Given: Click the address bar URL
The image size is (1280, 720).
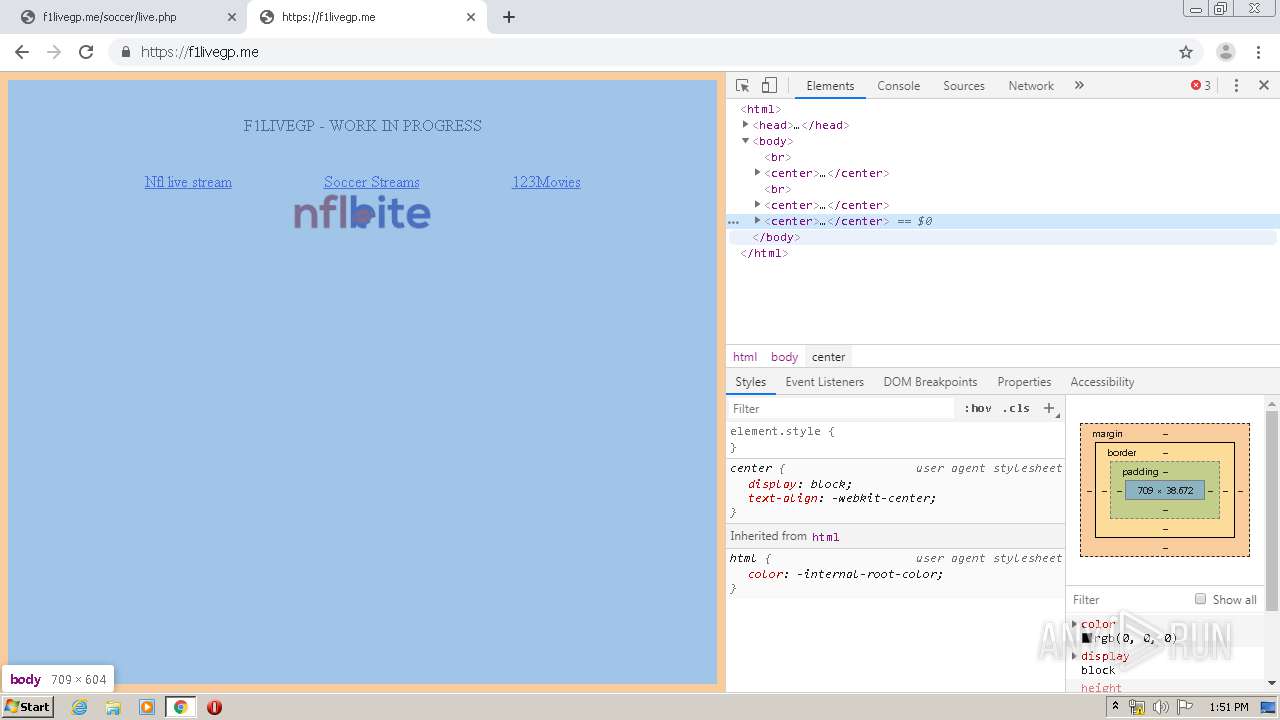Looking at the screenshot, I should (x=200, y=52).
